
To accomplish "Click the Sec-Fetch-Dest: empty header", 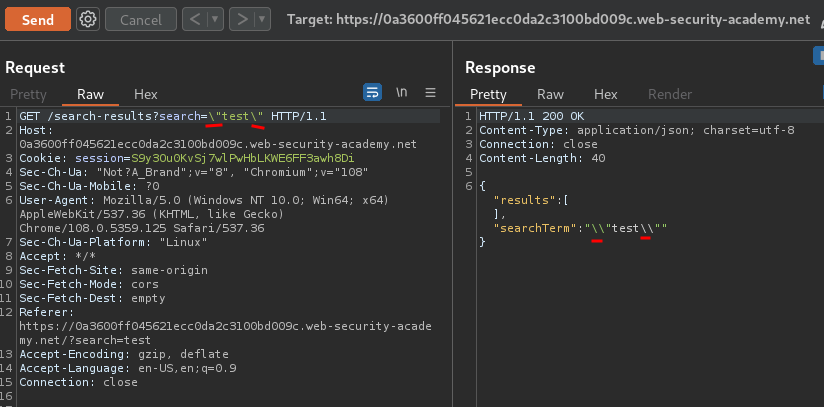I will (92, 298).
